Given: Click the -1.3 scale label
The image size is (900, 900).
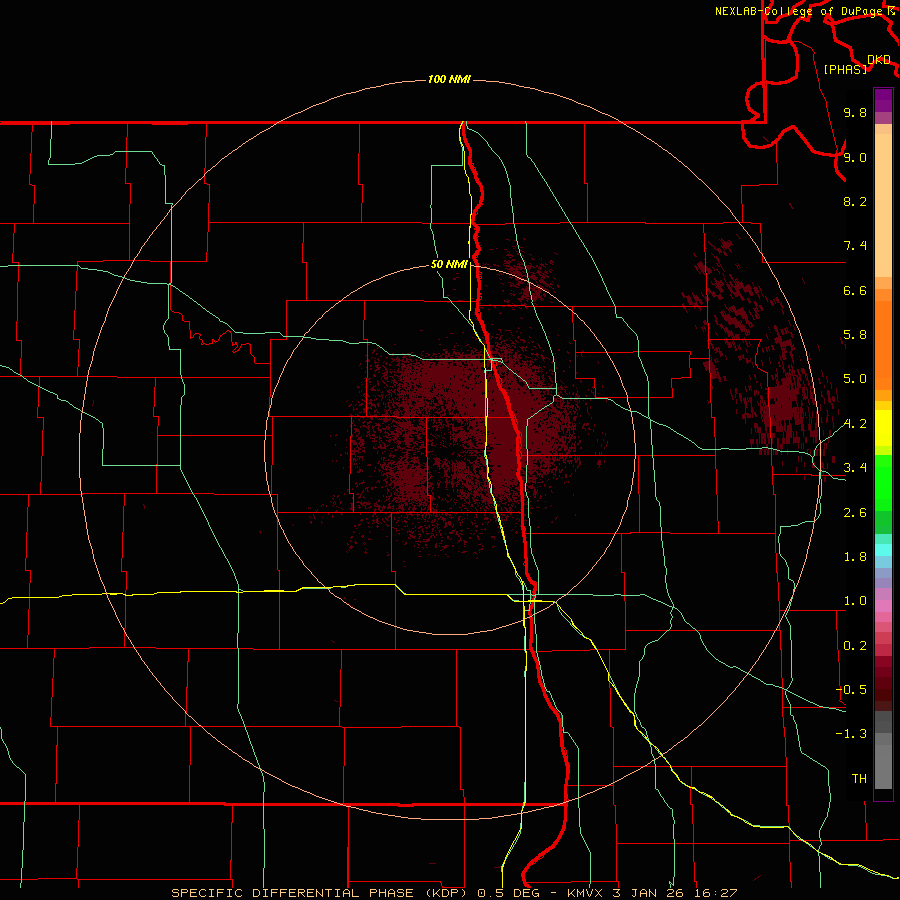Looking at the screenshot, I should 851,734.
